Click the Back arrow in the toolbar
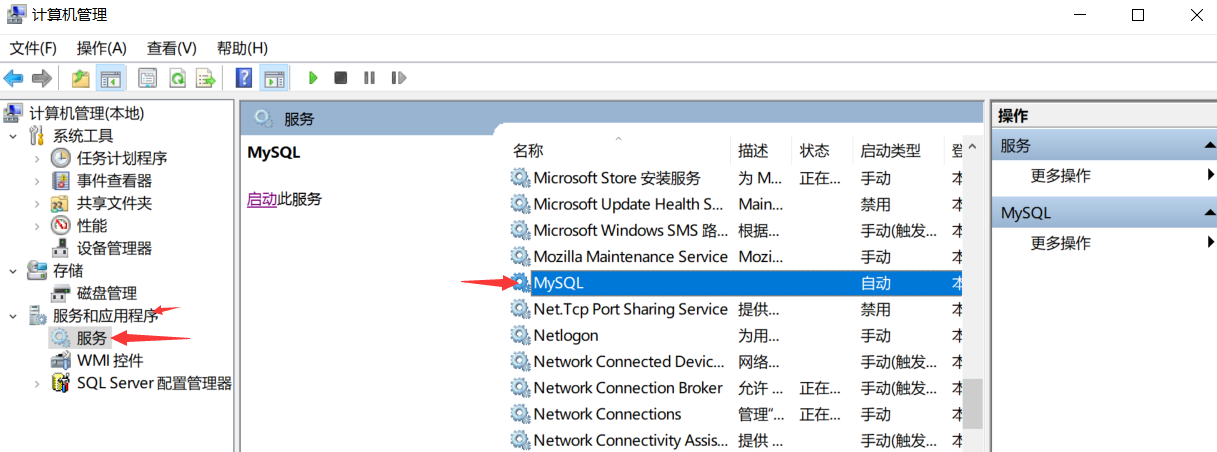The height and width of the screenshot is (452, 1217). coord(14,78)
